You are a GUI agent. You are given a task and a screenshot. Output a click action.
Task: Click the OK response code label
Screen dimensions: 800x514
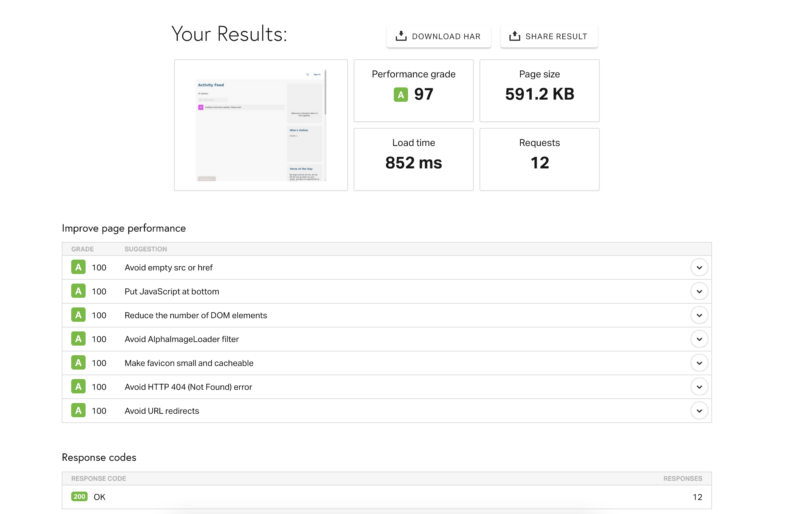pyautogui.click(x=99, y=497)
